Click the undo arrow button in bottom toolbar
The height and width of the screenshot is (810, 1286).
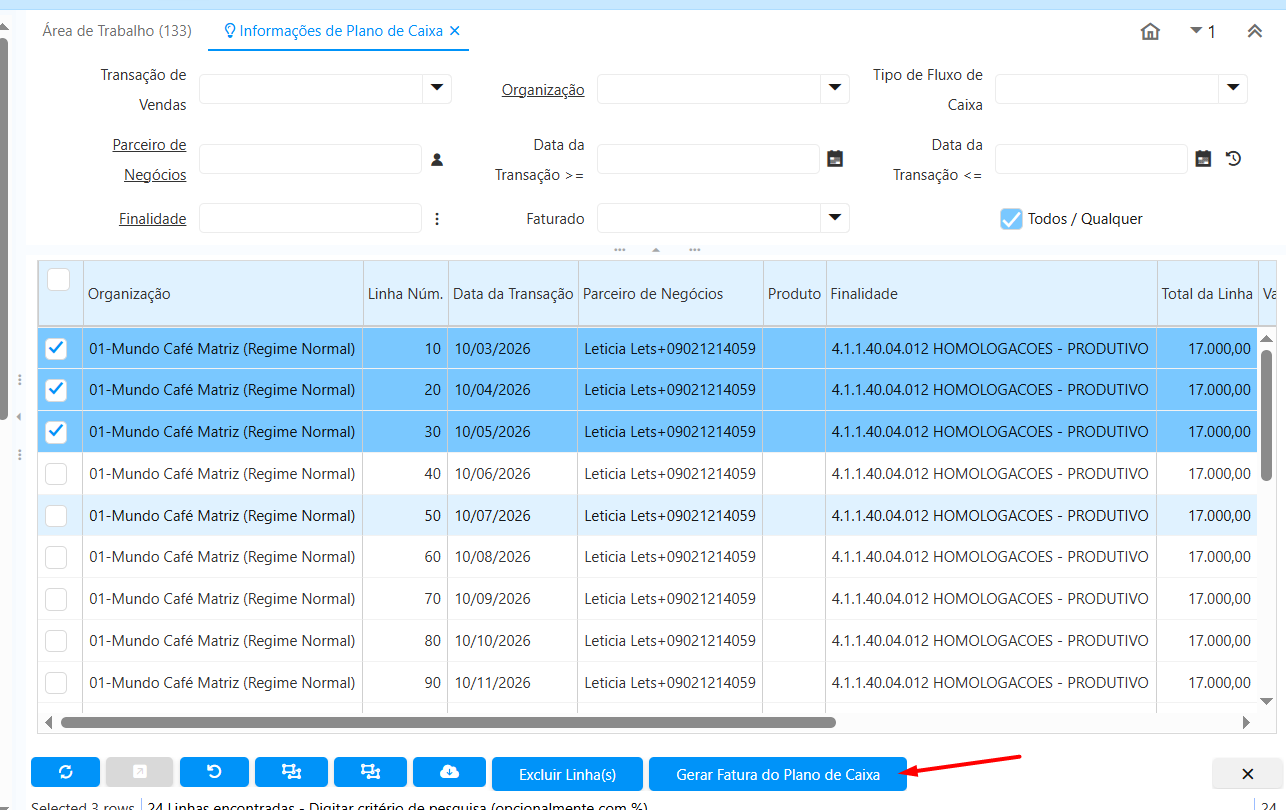(214, 772)
